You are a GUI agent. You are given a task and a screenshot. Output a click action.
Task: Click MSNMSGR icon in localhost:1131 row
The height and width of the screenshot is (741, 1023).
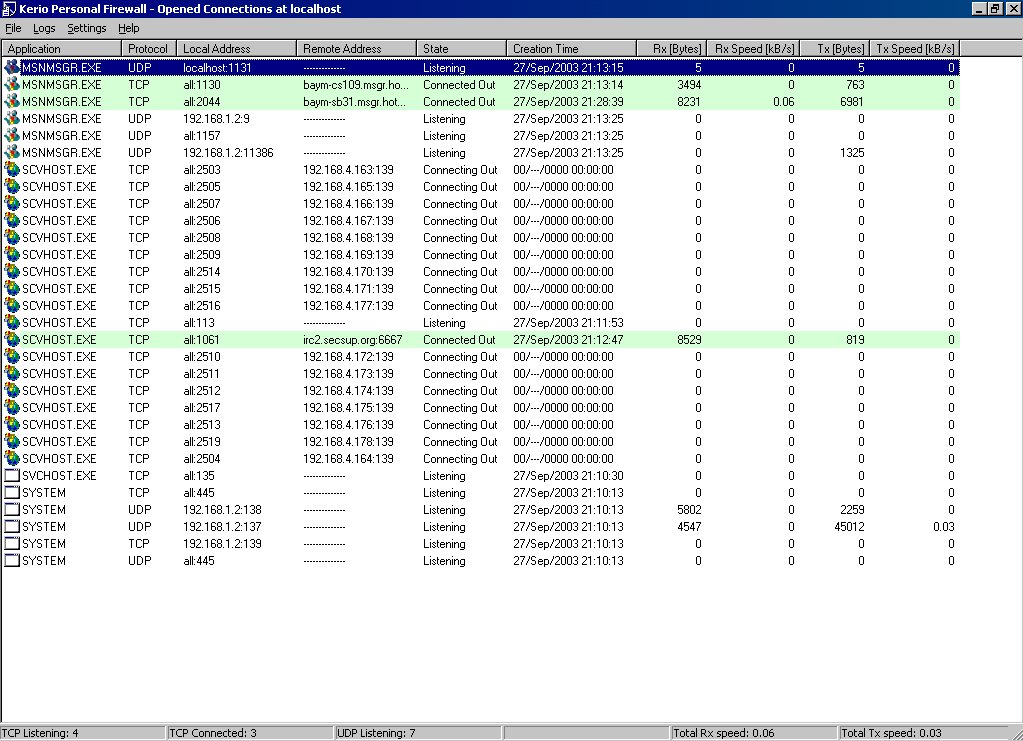click(x=12, y=68)
